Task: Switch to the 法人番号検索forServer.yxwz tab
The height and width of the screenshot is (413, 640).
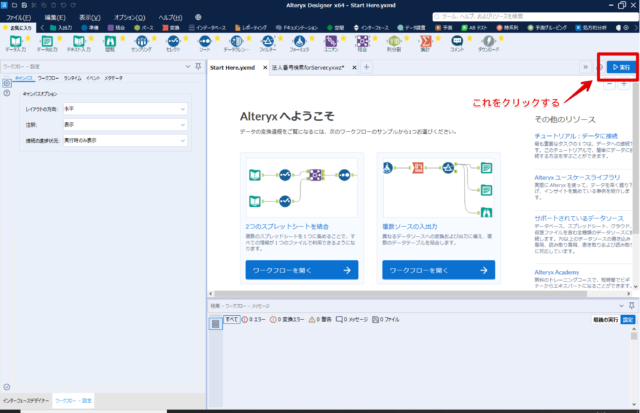Action: point(308,68)
